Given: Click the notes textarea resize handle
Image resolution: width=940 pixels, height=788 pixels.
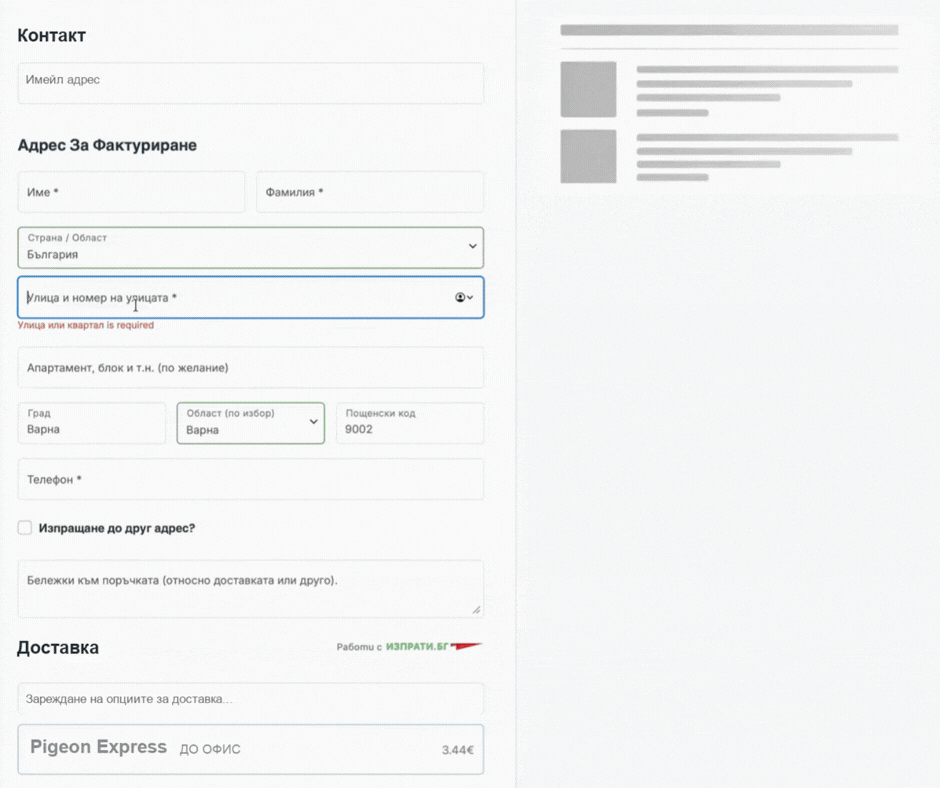Looking at the screenshot, I should point(476,610).
